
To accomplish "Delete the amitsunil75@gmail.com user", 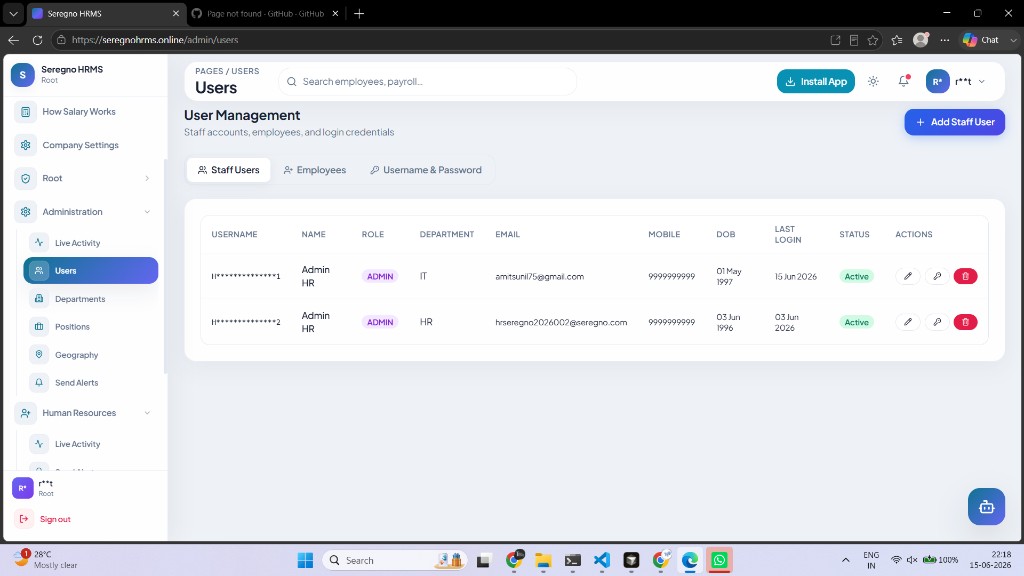I will [965, 276].
